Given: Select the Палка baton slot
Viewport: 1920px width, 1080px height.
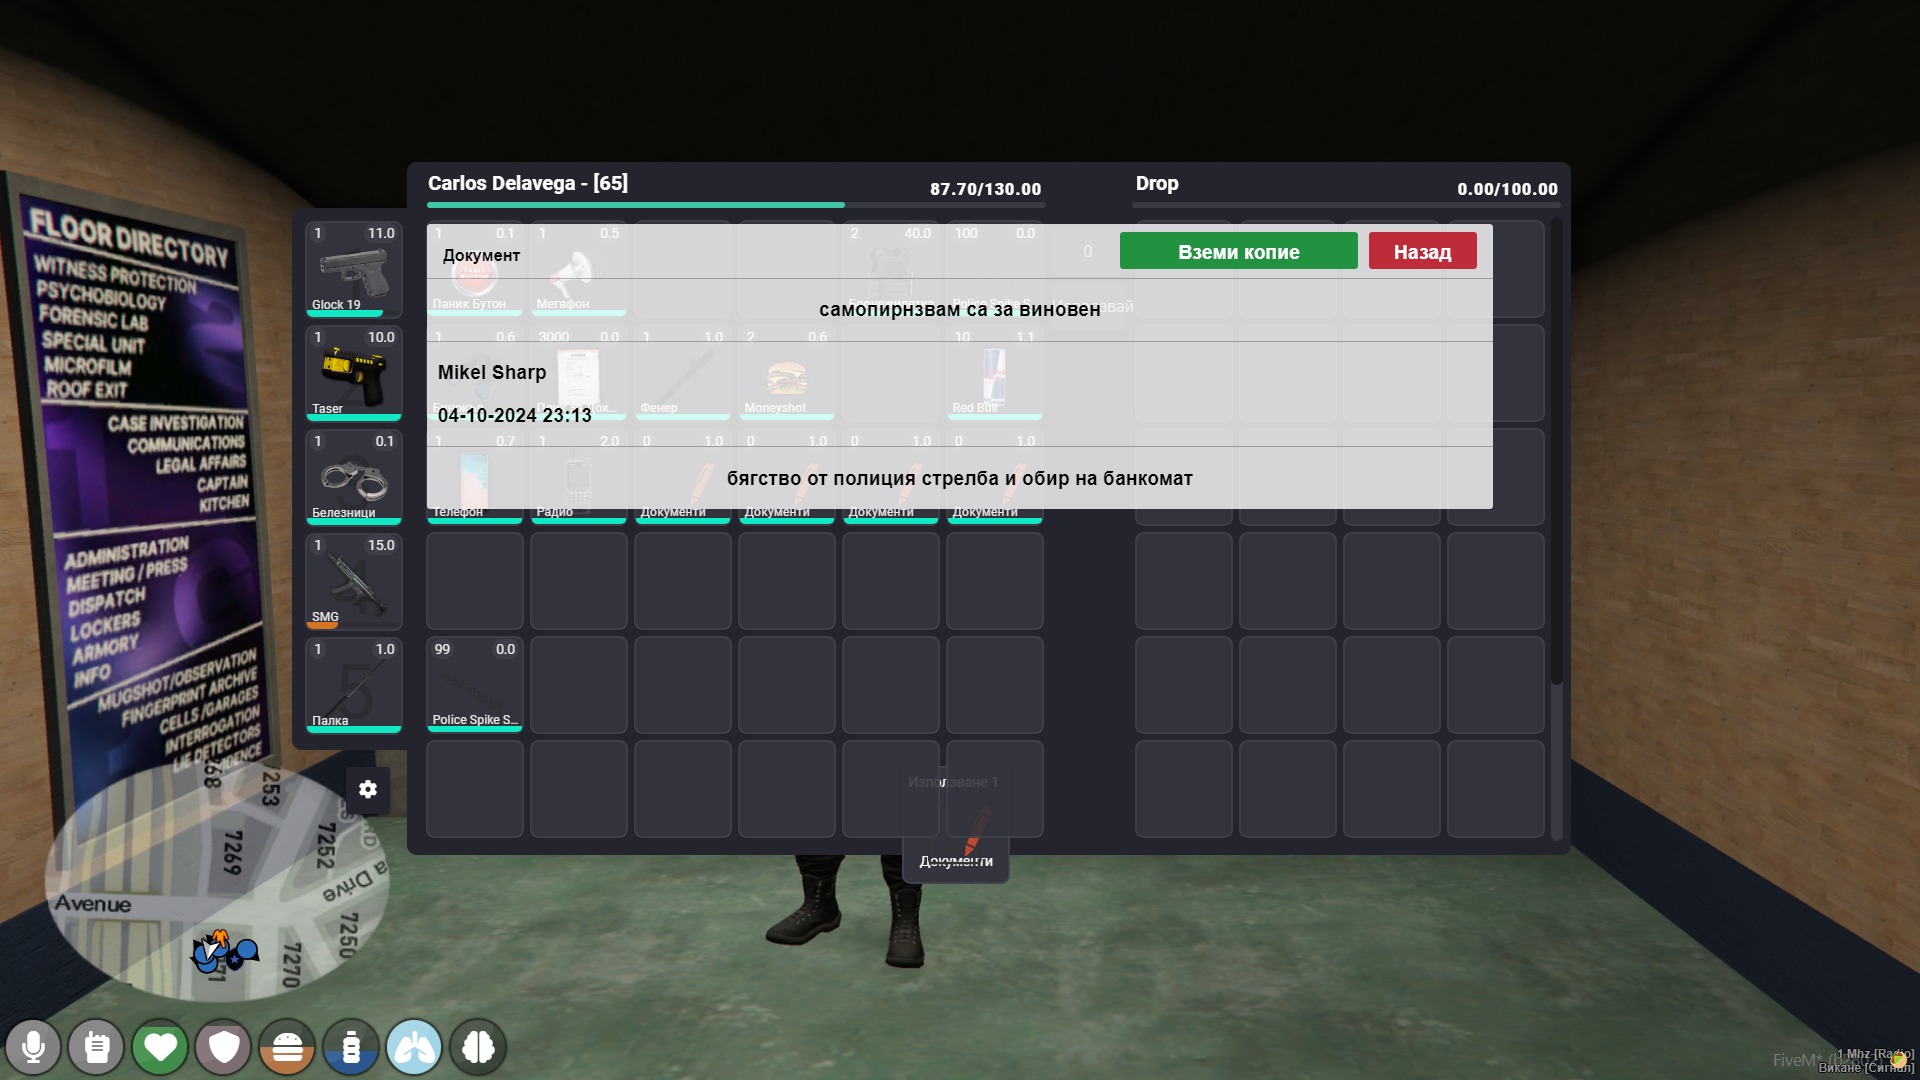Looking at the screenshot, I should [x=354, y=685].
